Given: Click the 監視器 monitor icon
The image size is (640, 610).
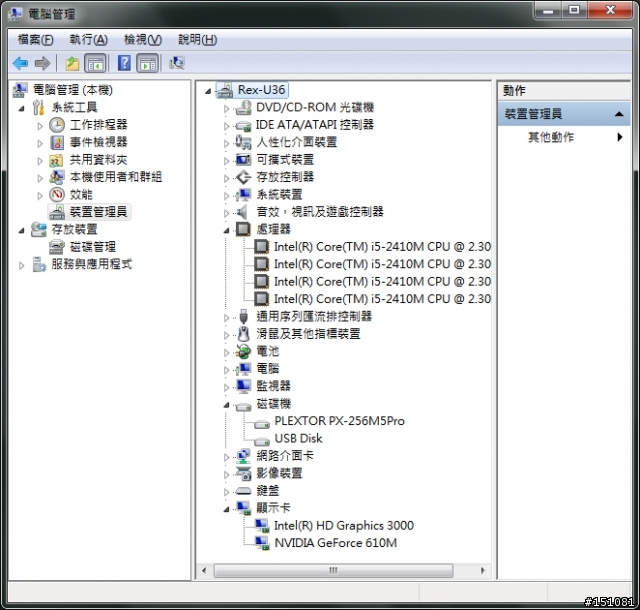Looking at the screenshot, I should [x=244, y=386].
